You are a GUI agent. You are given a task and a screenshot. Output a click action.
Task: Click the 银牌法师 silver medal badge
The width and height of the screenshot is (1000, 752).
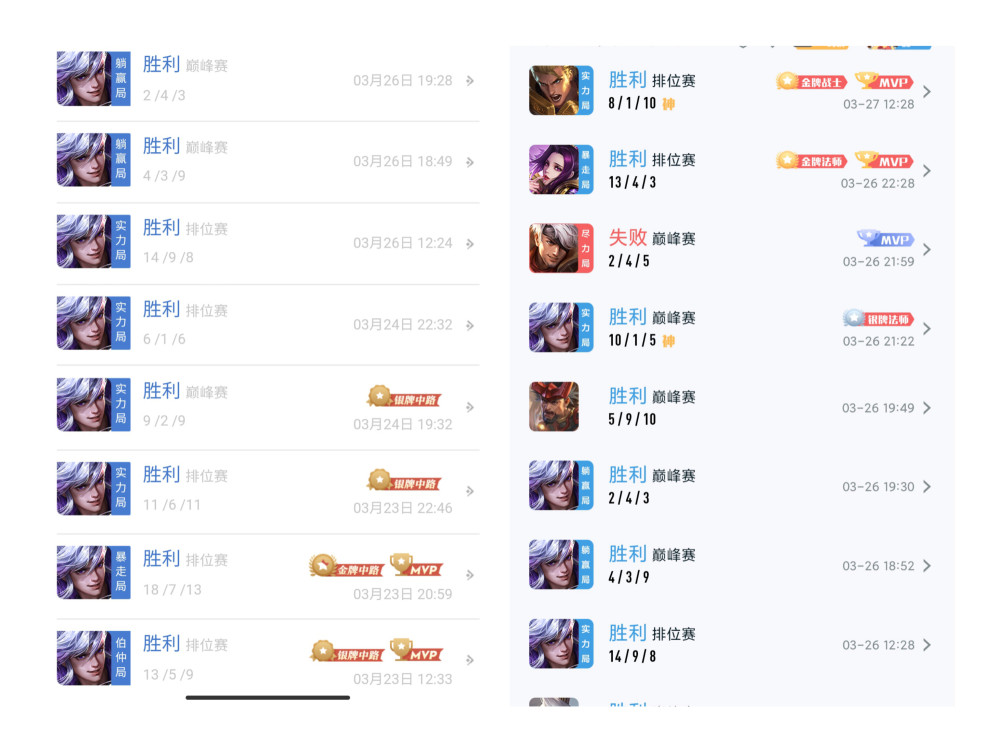(878, 318)
